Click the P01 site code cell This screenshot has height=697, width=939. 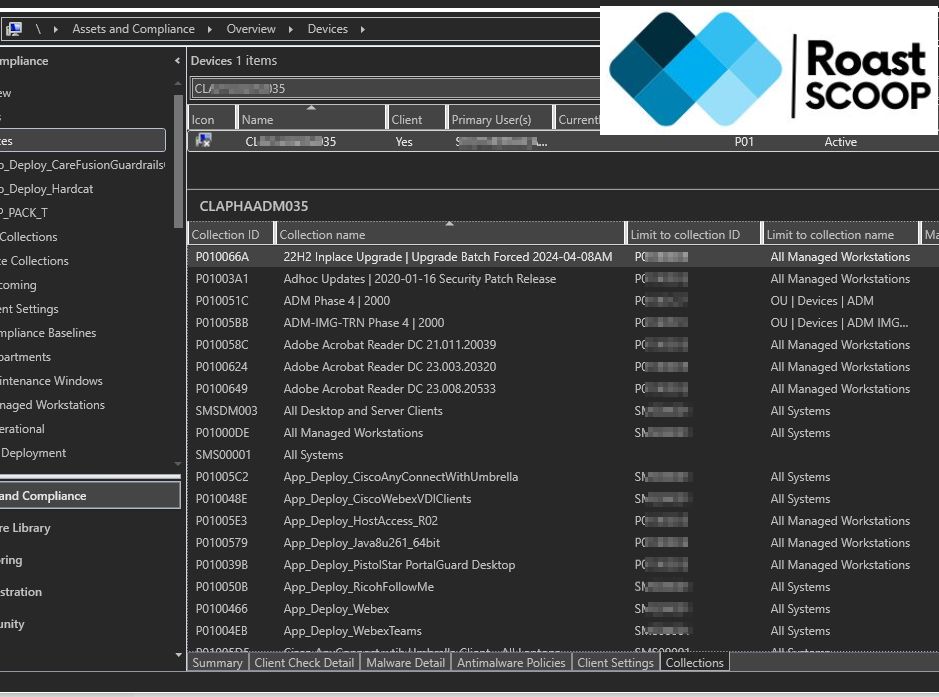click(x=744, y=142)
